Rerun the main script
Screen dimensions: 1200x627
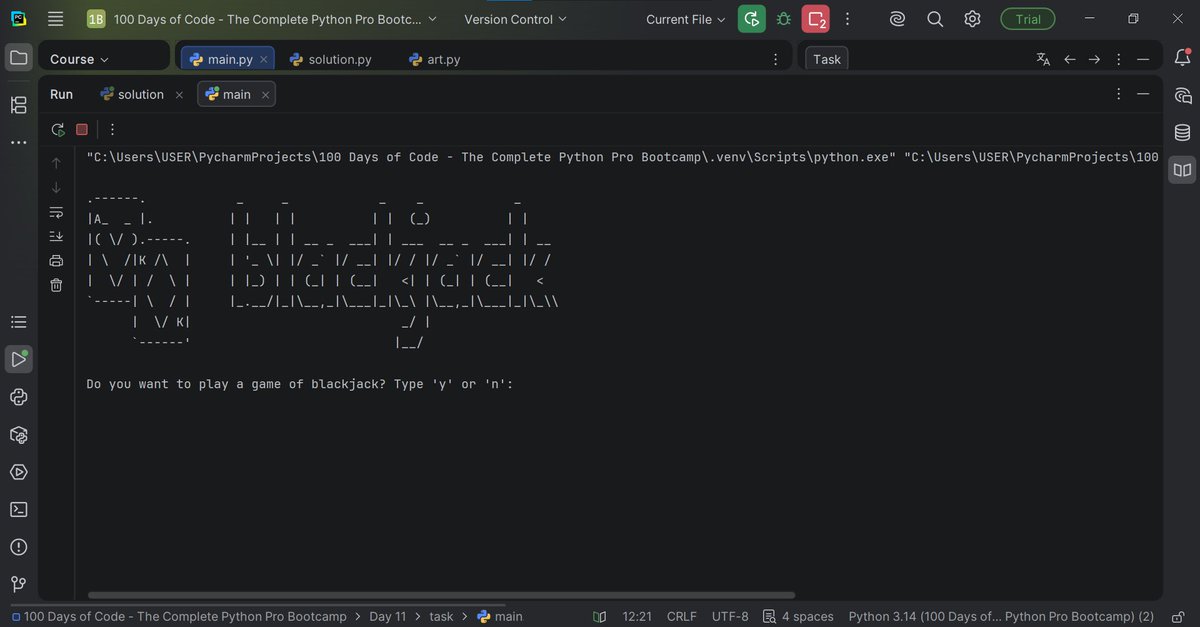(57, 129)
